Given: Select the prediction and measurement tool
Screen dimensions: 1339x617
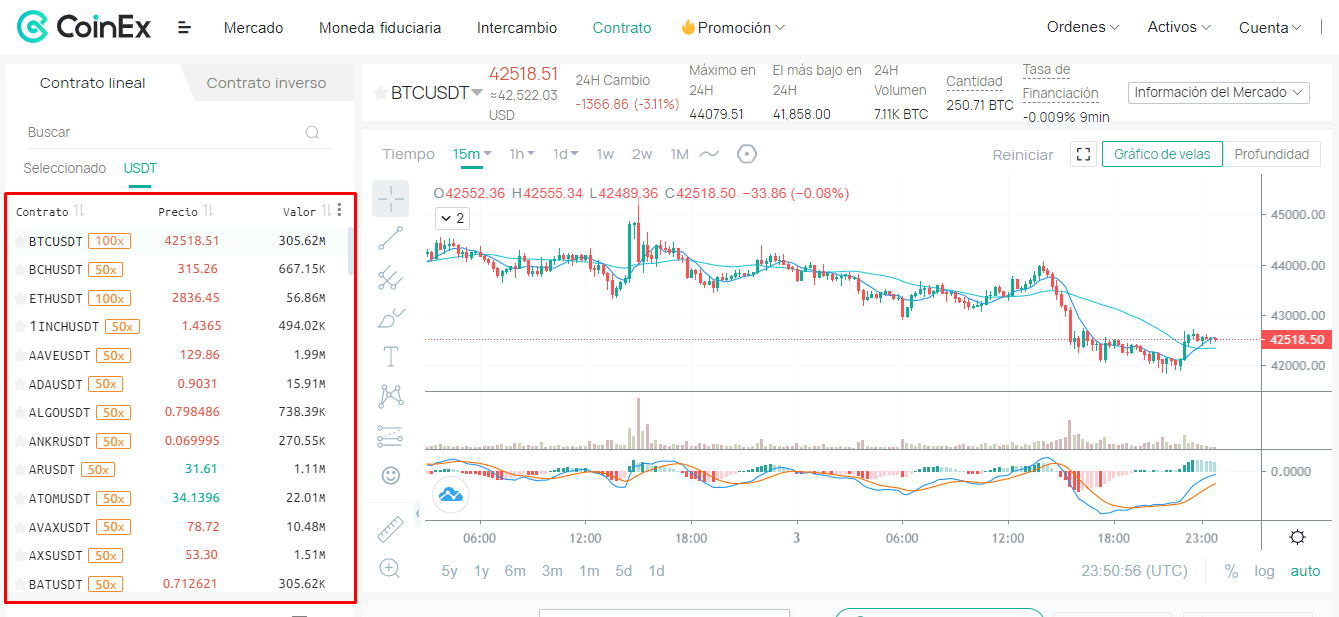Looking at the screenshot, I should coord(391,436).
